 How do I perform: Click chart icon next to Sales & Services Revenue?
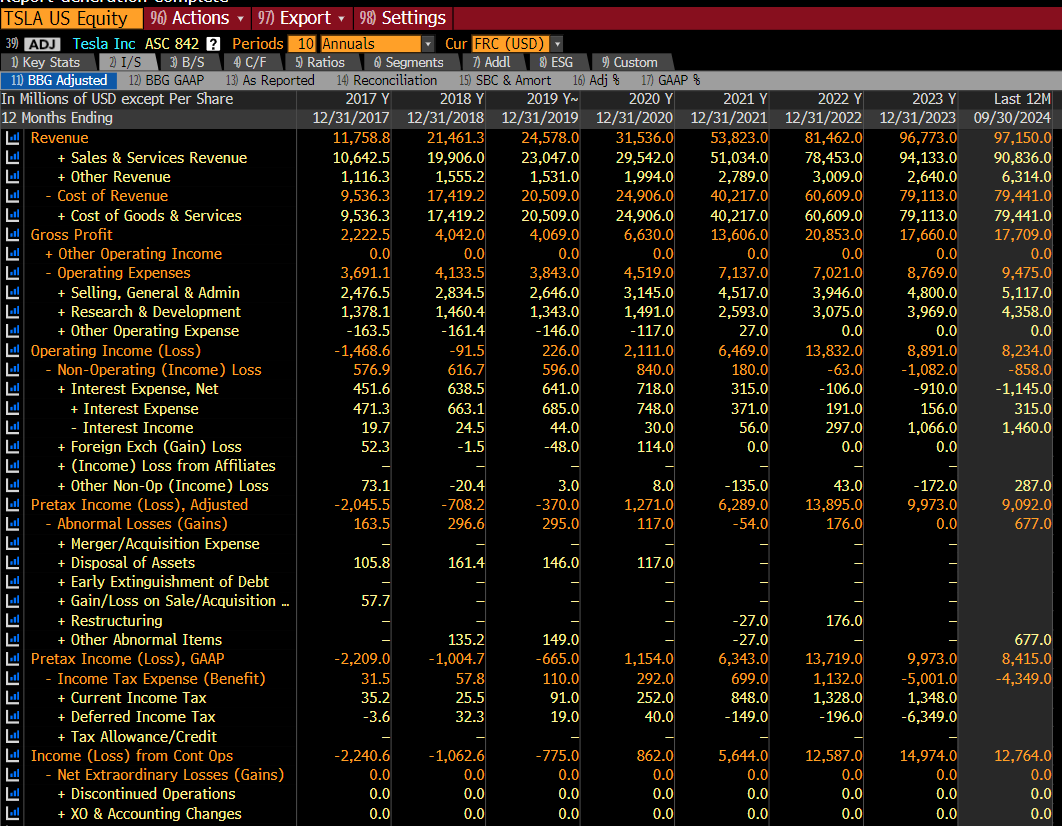click(12, 157)
